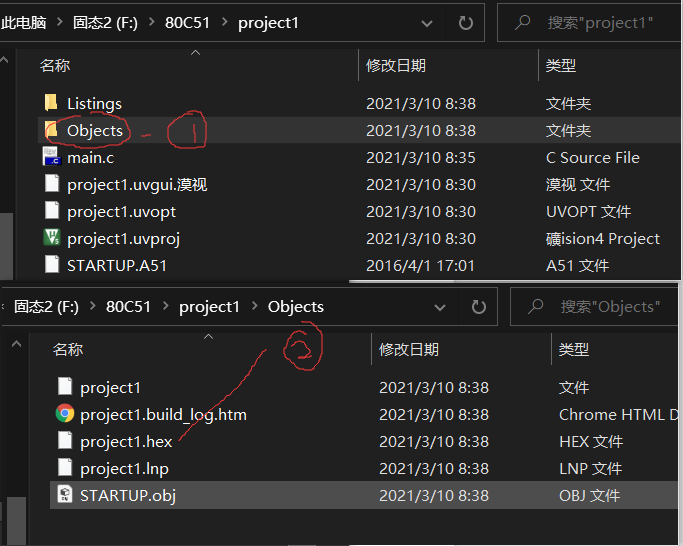Click the project1.uvproj Keil project icon
This screenshot has width=683, height=546.
51,238
